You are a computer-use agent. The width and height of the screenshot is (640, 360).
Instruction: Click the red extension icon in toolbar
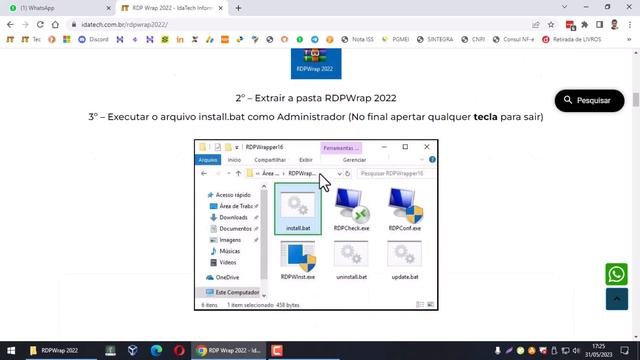click(x=570, y=25)
